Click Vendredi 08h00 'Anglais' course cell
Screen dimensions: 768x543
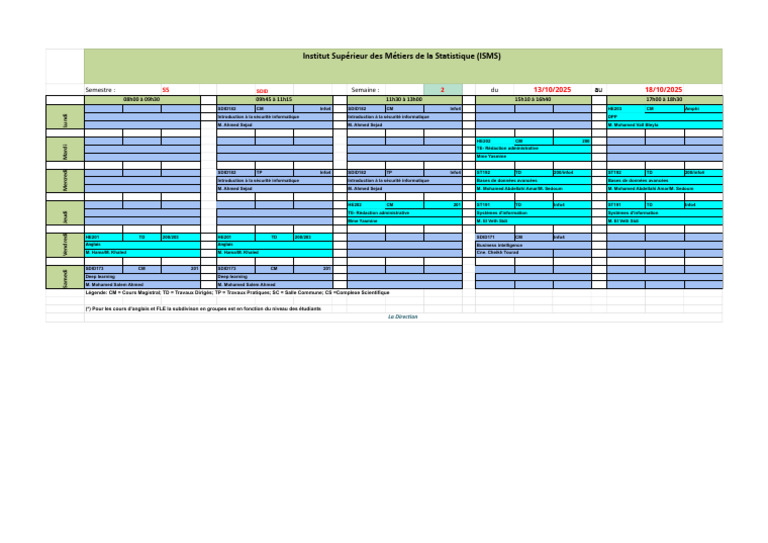(142, 245)
